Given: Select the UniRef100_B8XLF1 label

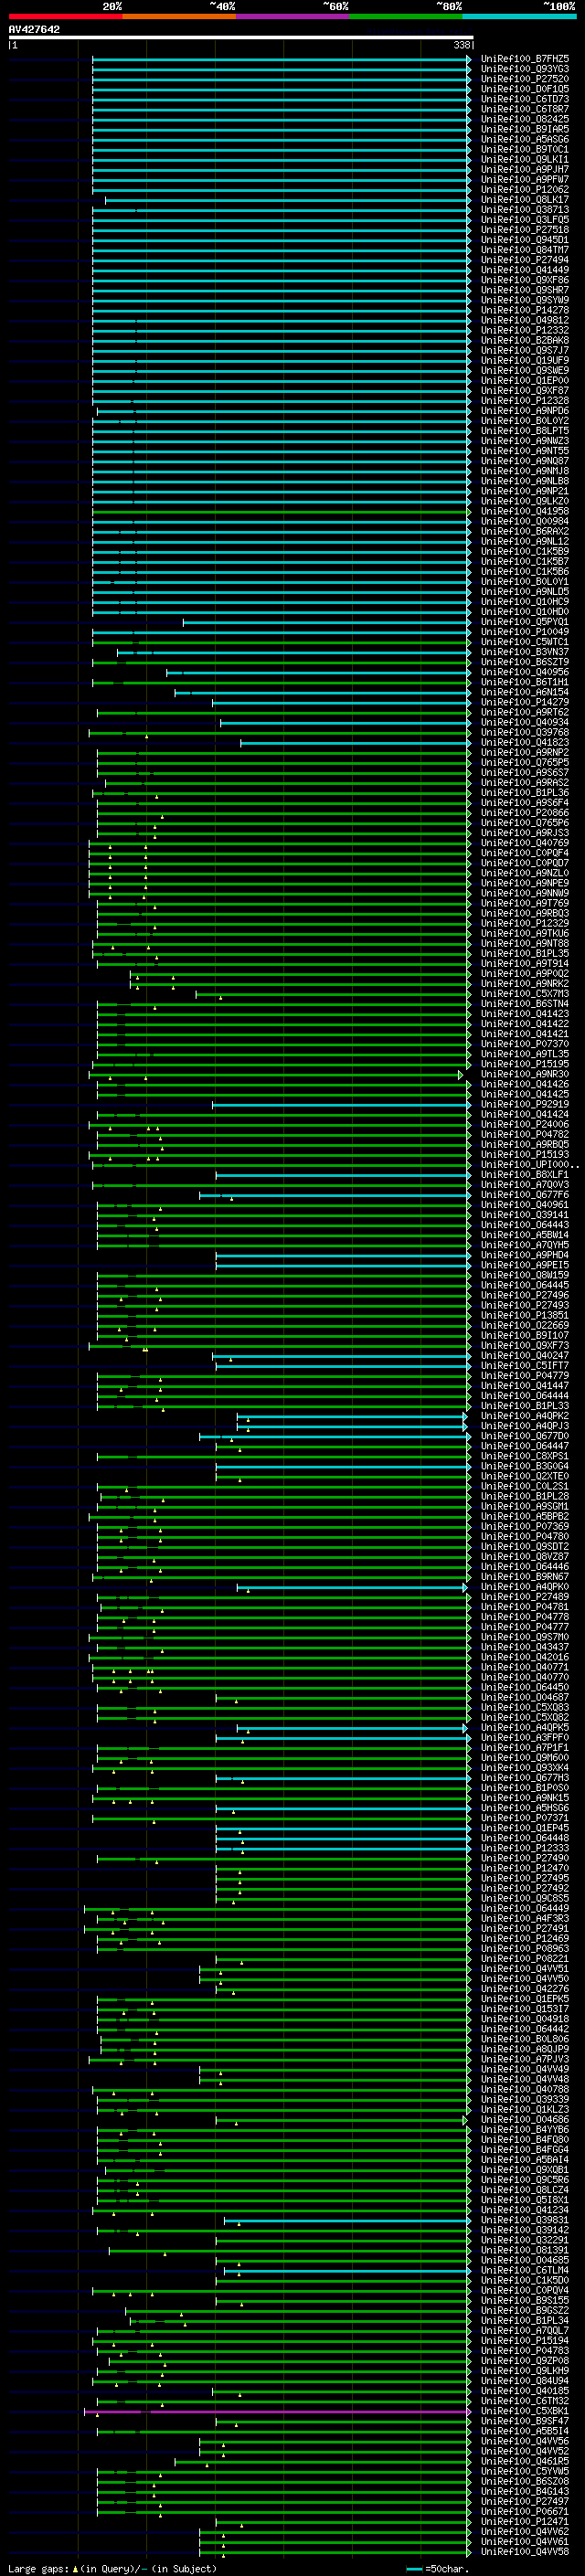Looking at the screenshot, I should [525, 1175].
